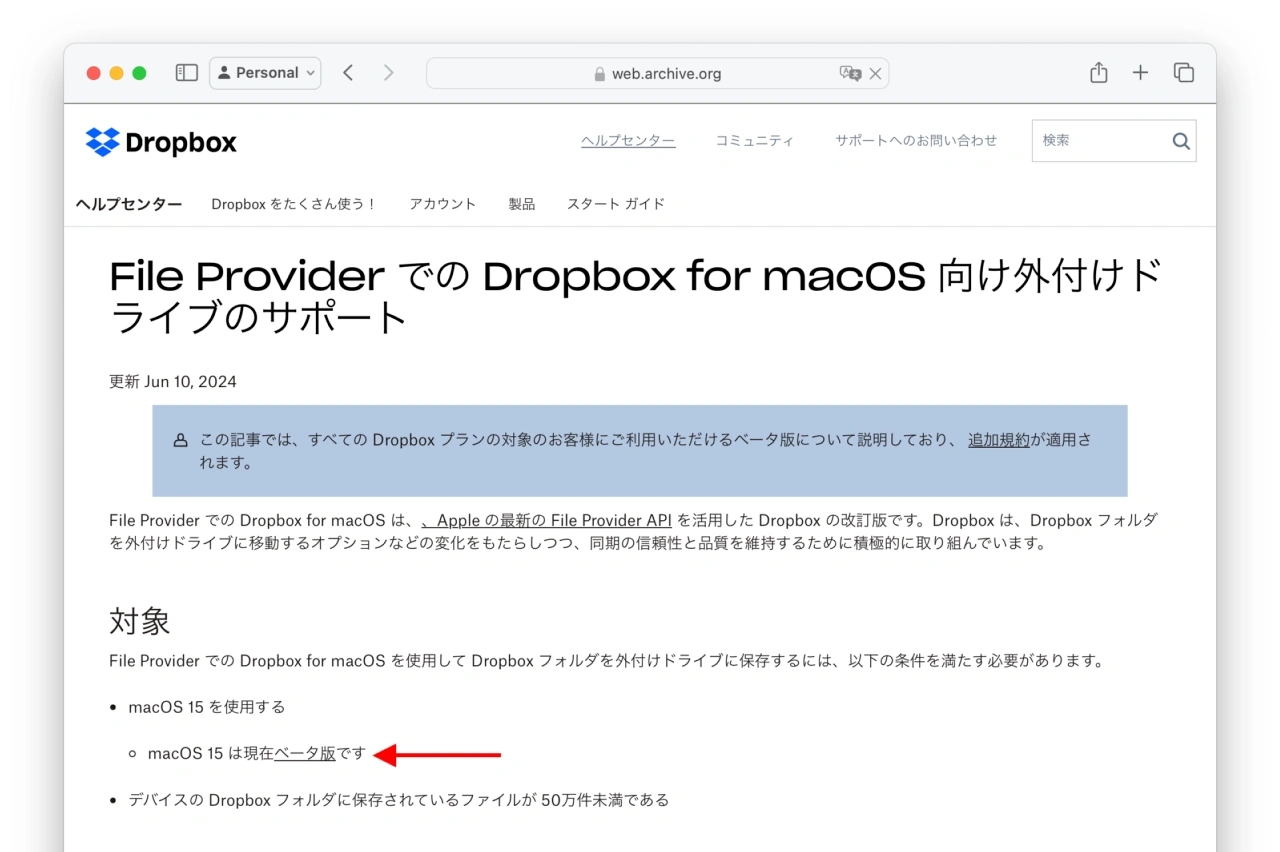The width and height of the screenshot is (1280, 852).
Task: Click the Dropbox logo
Action: (161, 142)
